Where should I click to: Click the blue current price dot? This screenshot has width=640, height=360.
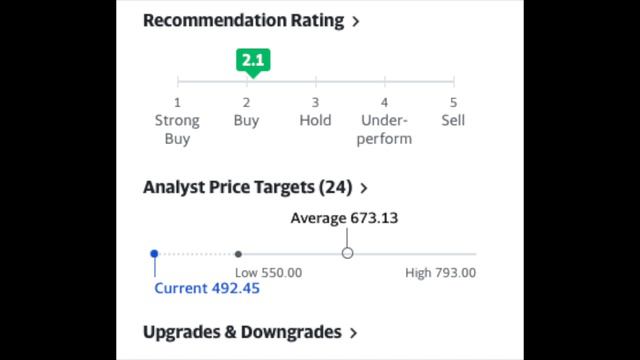[x=154, y=254]
